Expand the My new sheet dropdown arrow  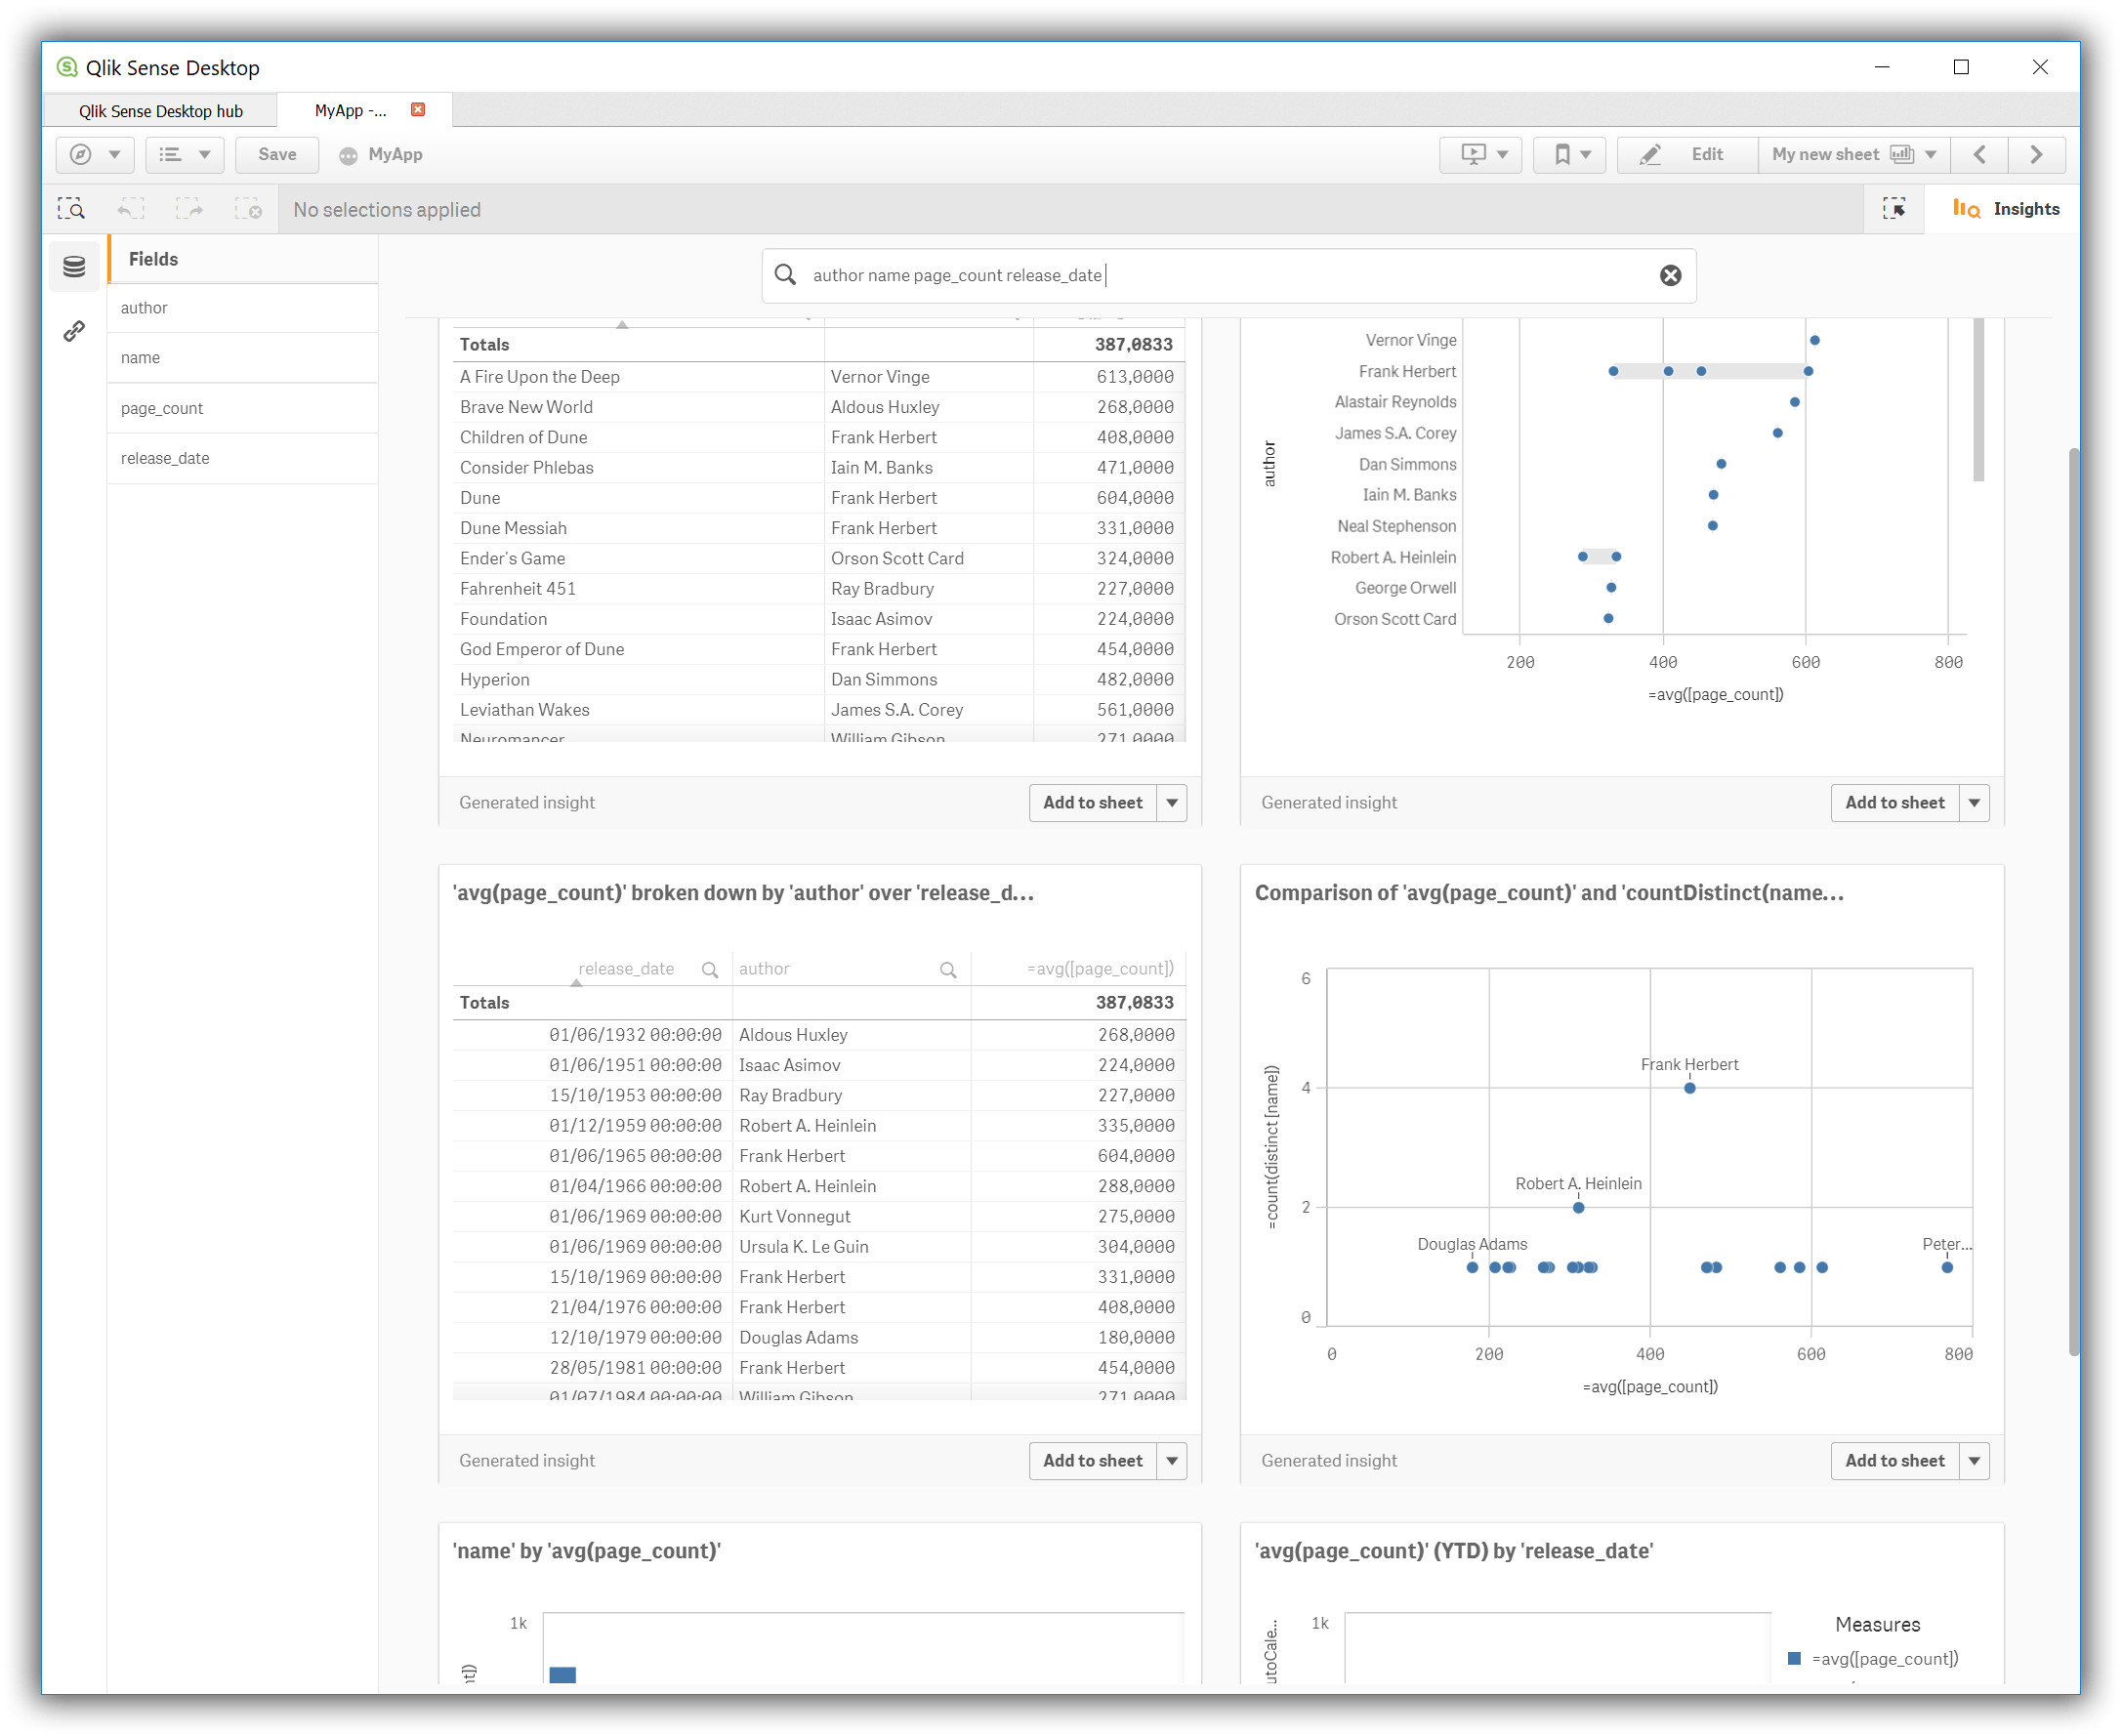pyautogui.click(x=1930, y=154)
